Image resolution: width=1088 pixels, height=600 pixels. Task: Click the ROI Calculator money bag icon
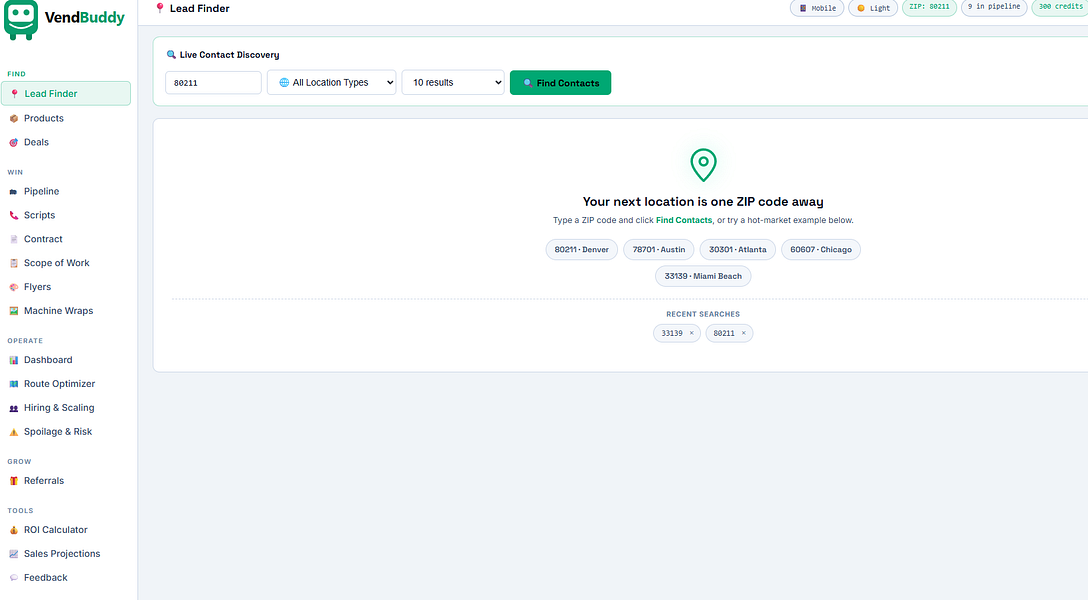coord(14,530)
